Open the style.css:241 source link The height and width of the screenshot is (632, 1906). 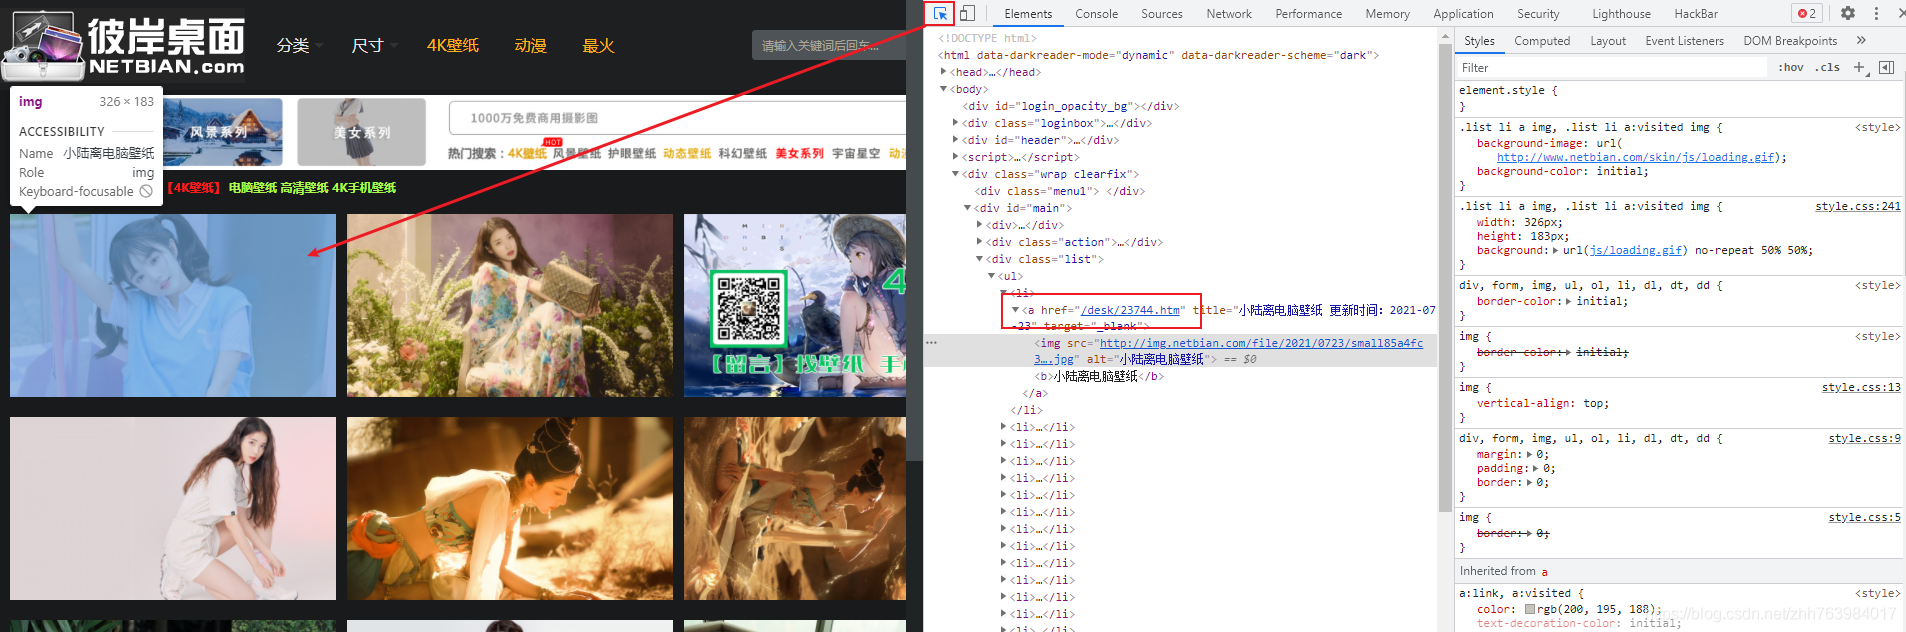pos(1858,206)
